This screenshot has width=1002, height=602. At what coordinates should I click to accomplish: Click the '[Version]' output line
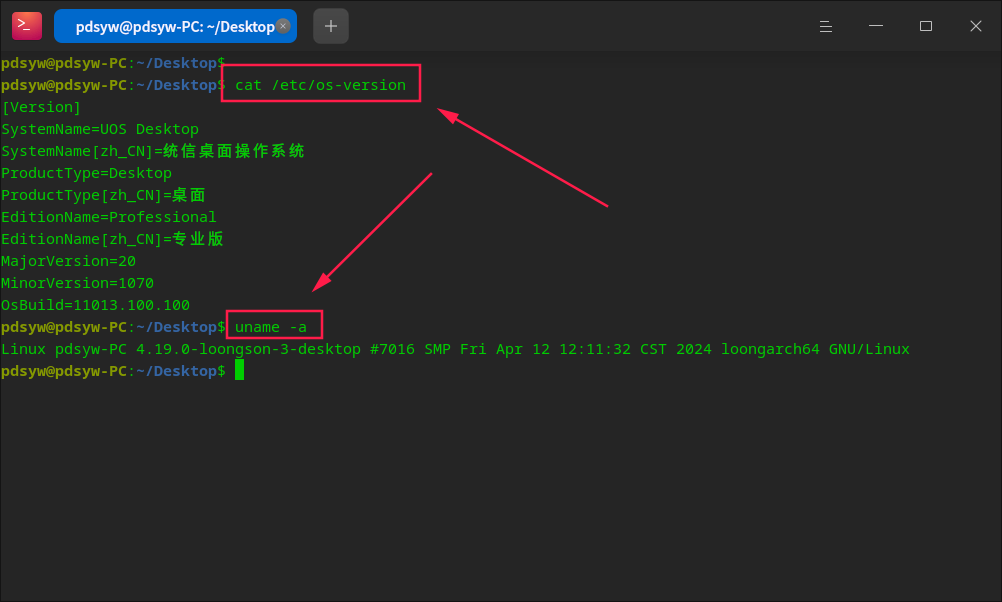pos(41,107)
